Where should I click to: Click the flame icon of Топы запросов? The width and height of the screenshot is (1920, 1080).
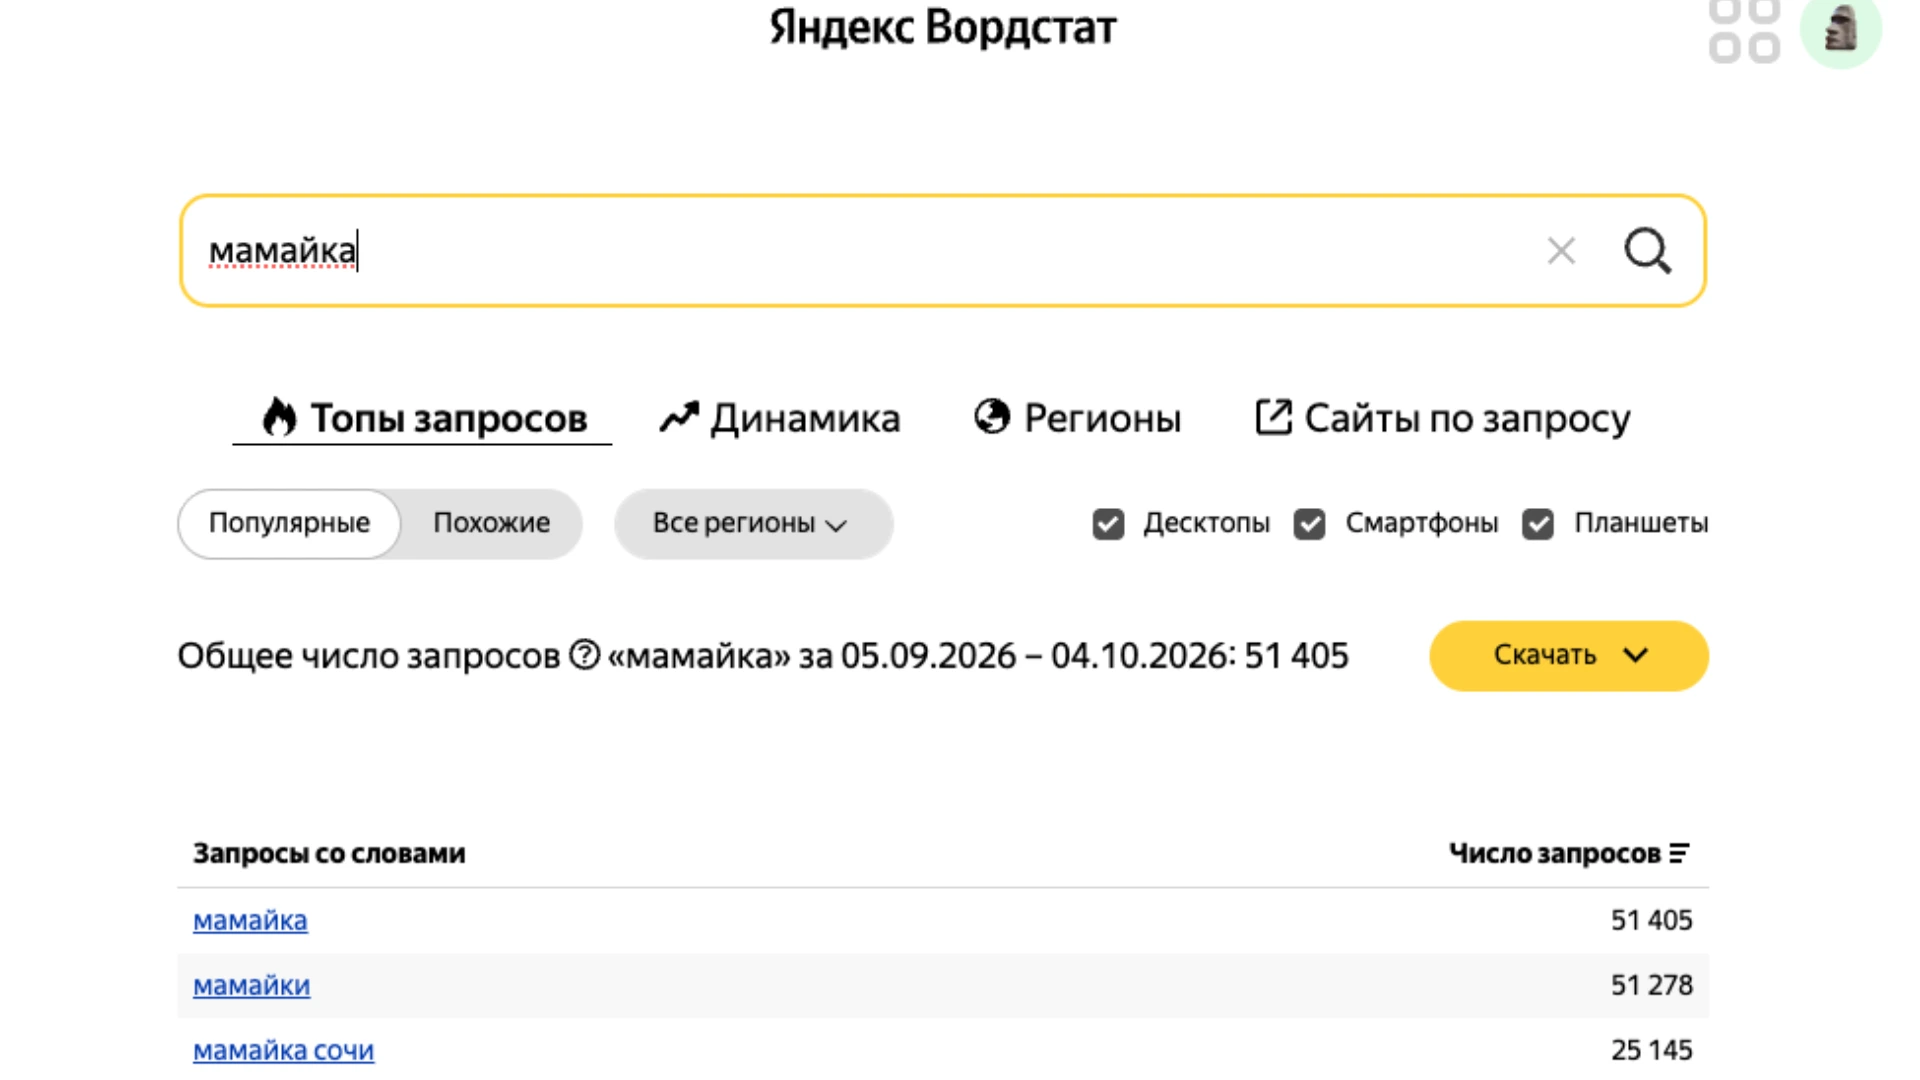(x=279, y=417)
